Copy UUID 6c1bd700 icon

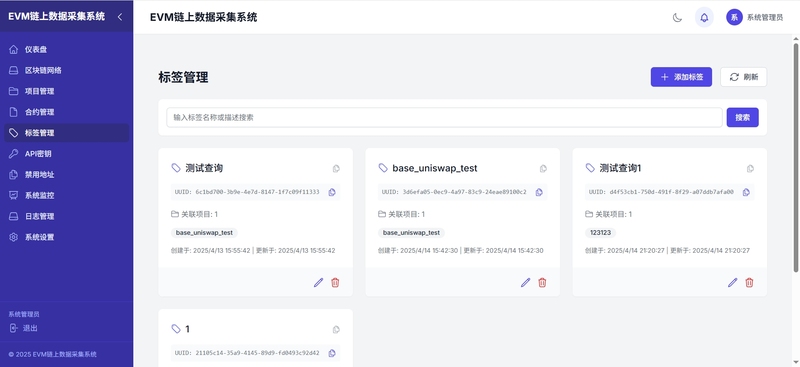click(332, 192)
